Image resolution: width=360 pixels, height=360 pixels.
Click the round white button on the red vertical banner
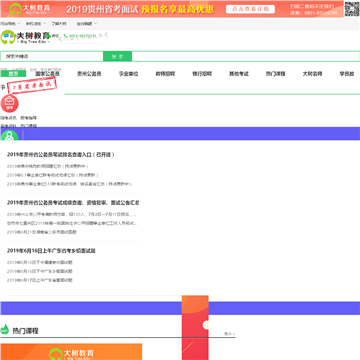click(x=206, y=325)
